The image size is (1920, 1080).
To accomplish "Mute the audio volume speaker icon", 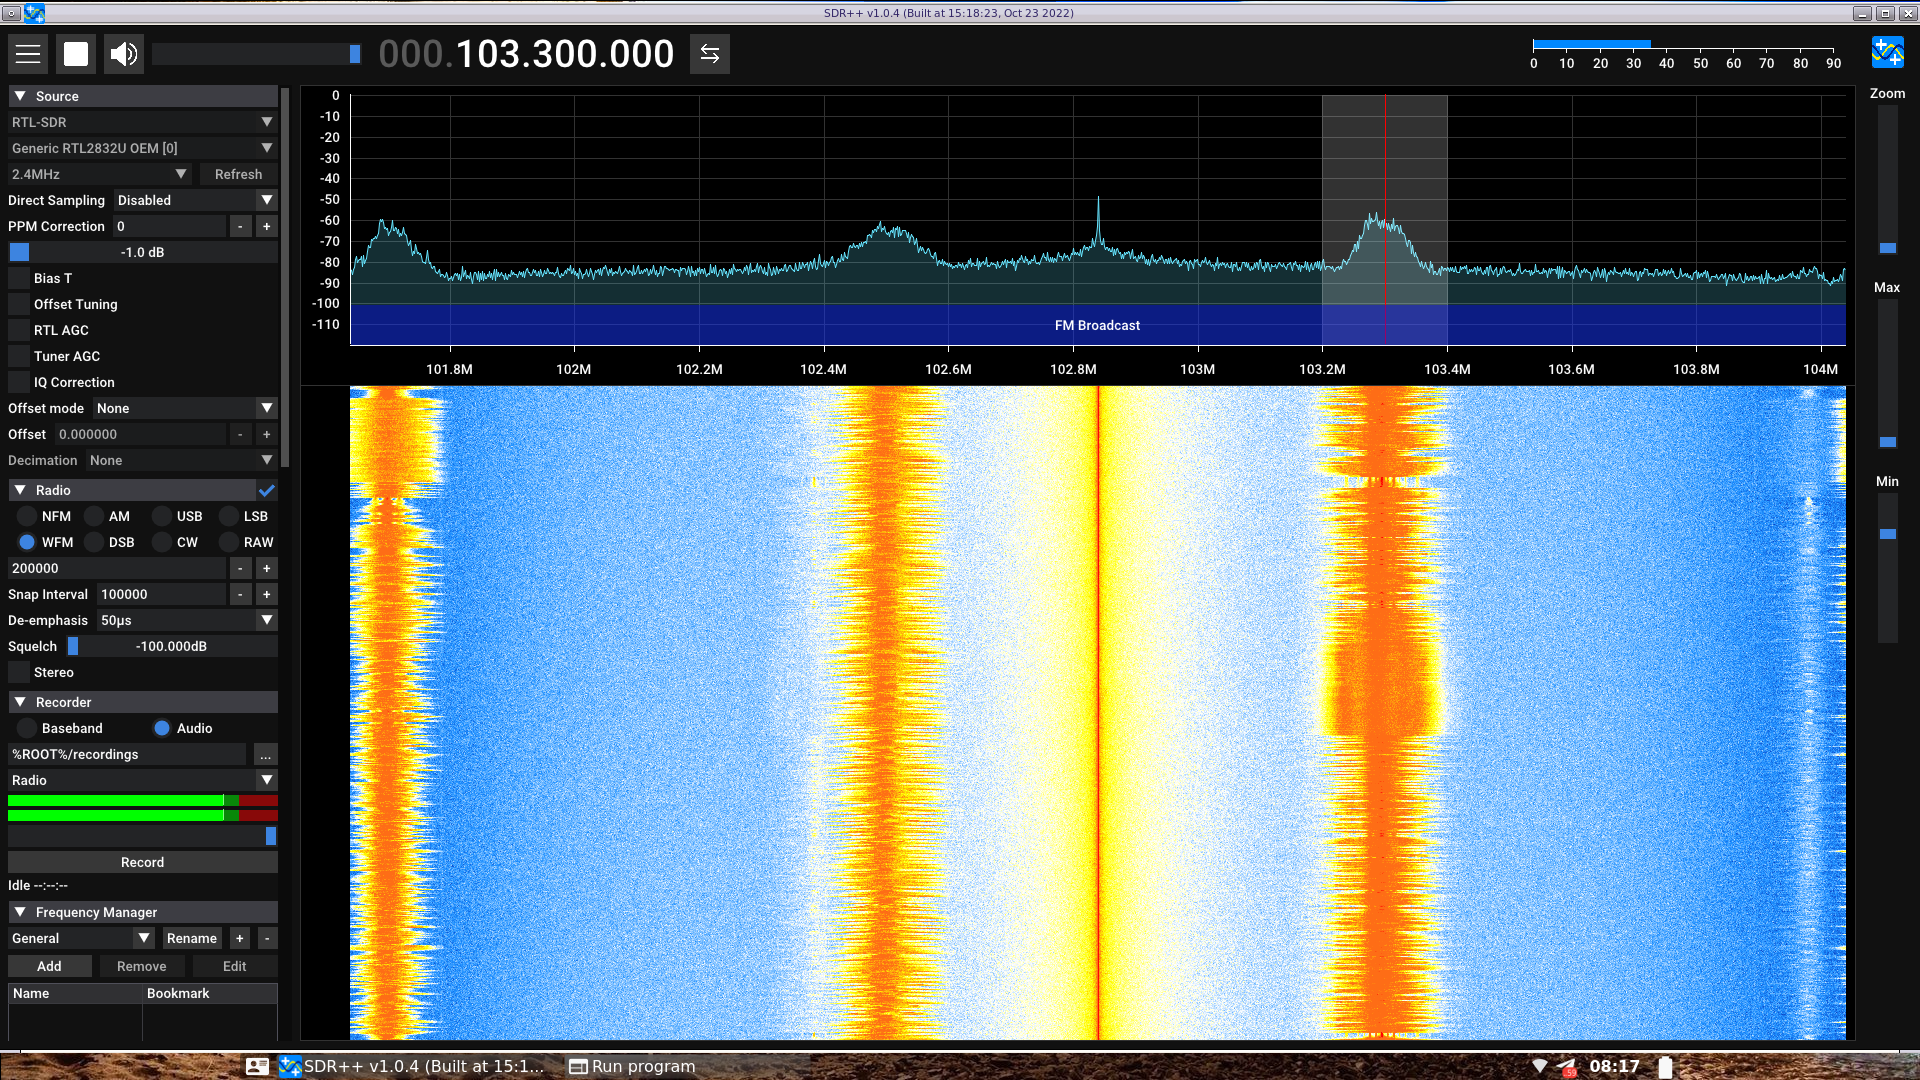I will [124, 54].
